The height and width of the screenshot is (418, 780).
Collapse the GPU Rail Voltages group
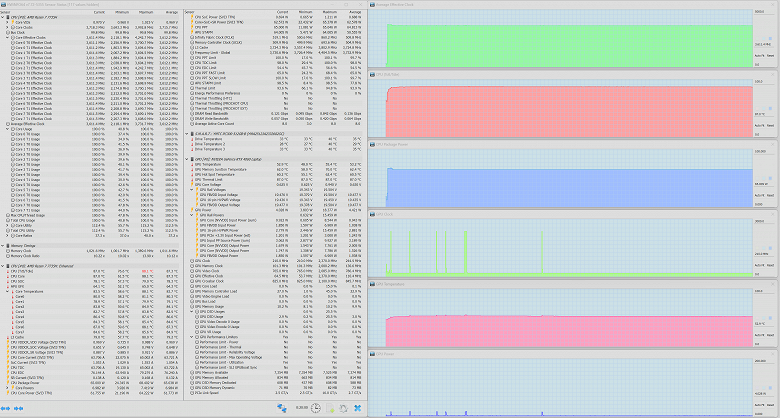click(x=192, y=190)
